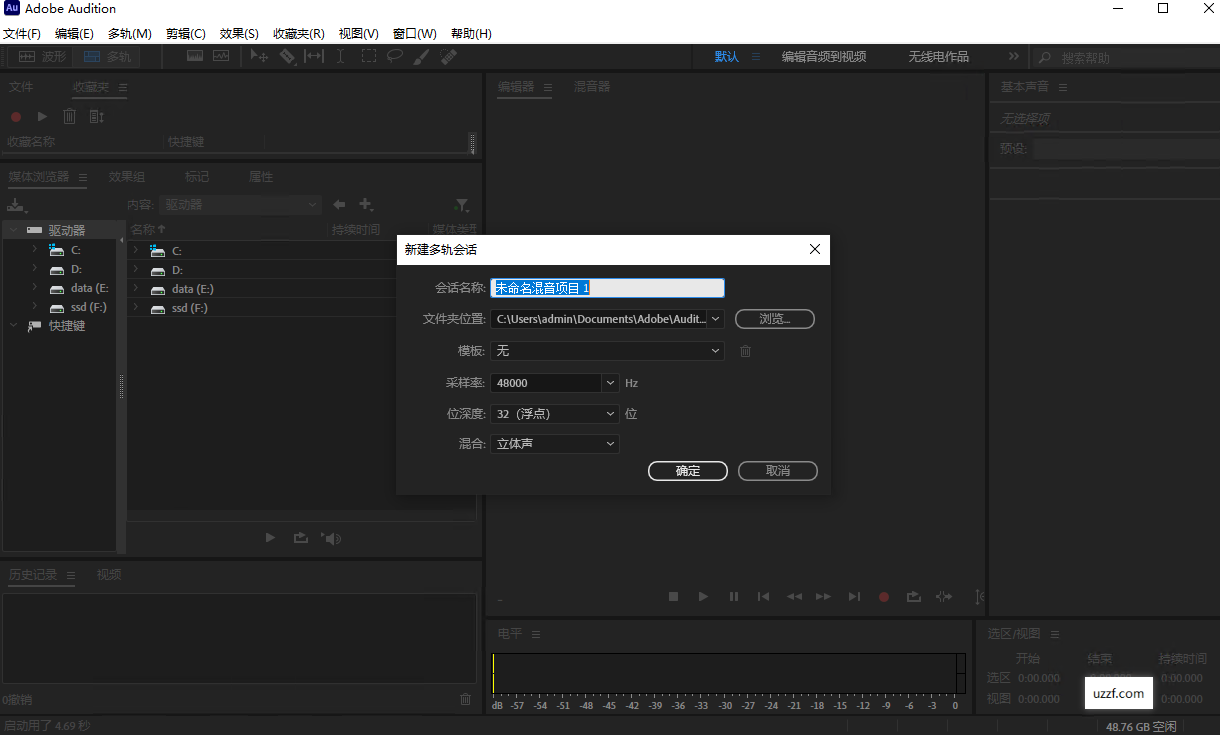The height and width of the screenshot is (735, 1220).
Task: Select the Lasso Selection tool
Action: [394, 56]
